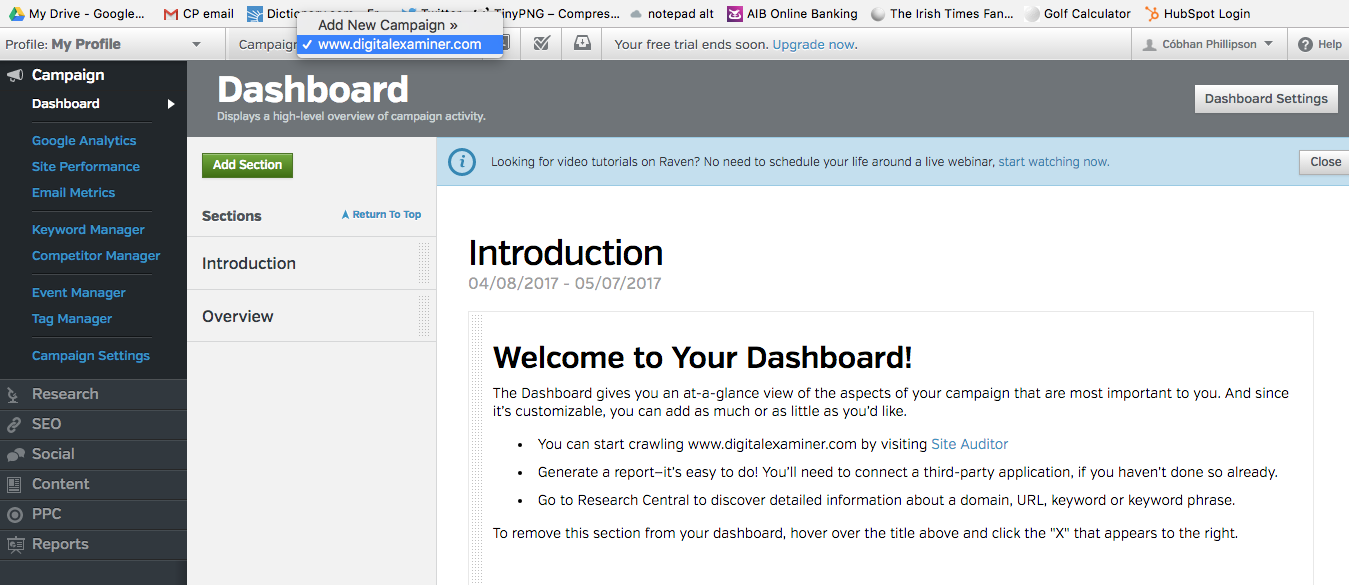The width and height of the screenshot is (1349, 585).
Task: Click the green Add Section button
Action: [x=247, y=165]
